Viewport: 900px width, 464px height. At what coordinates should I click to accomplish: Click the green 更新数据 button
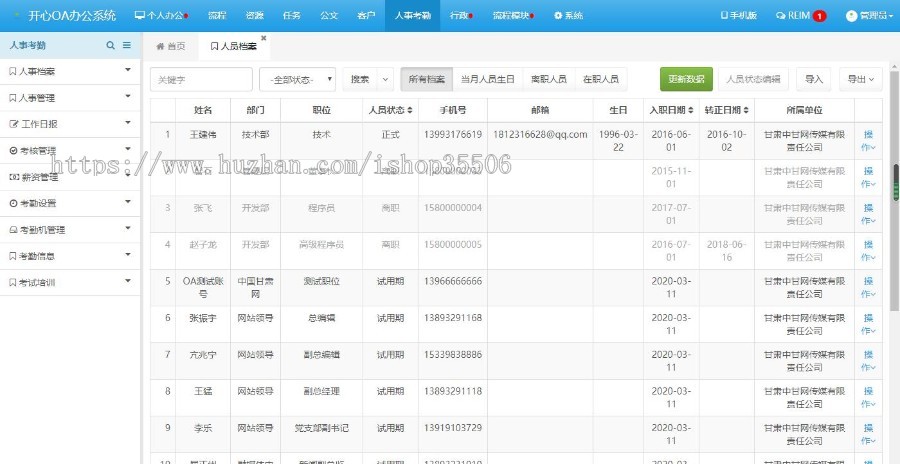[686, 79]
